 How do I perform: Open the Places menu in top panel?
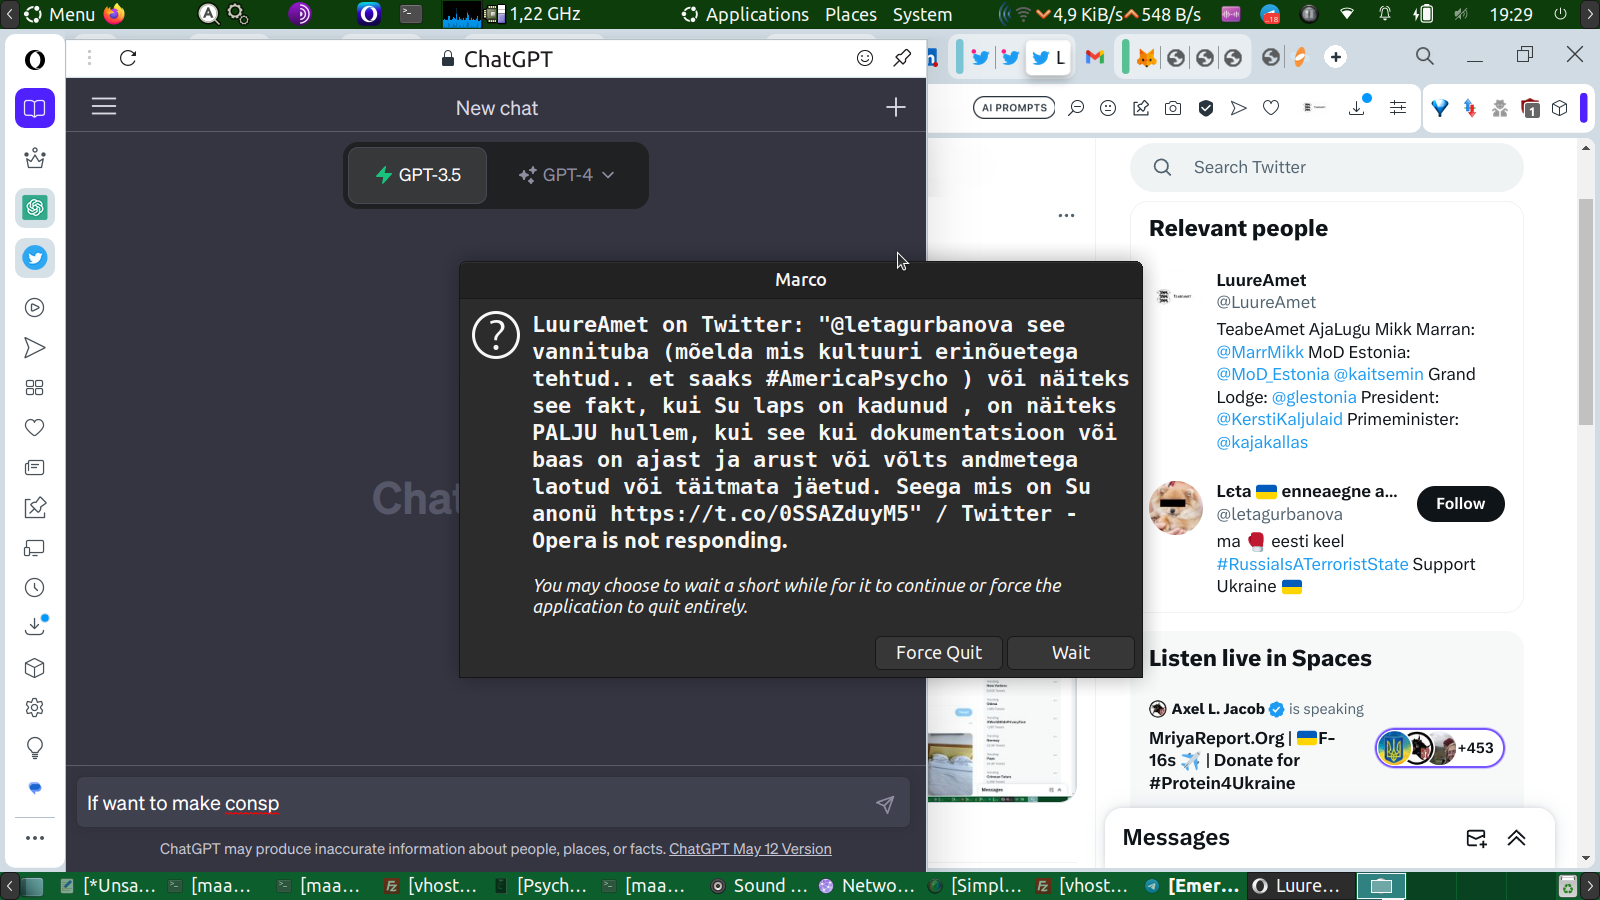(x=851, y=14)
